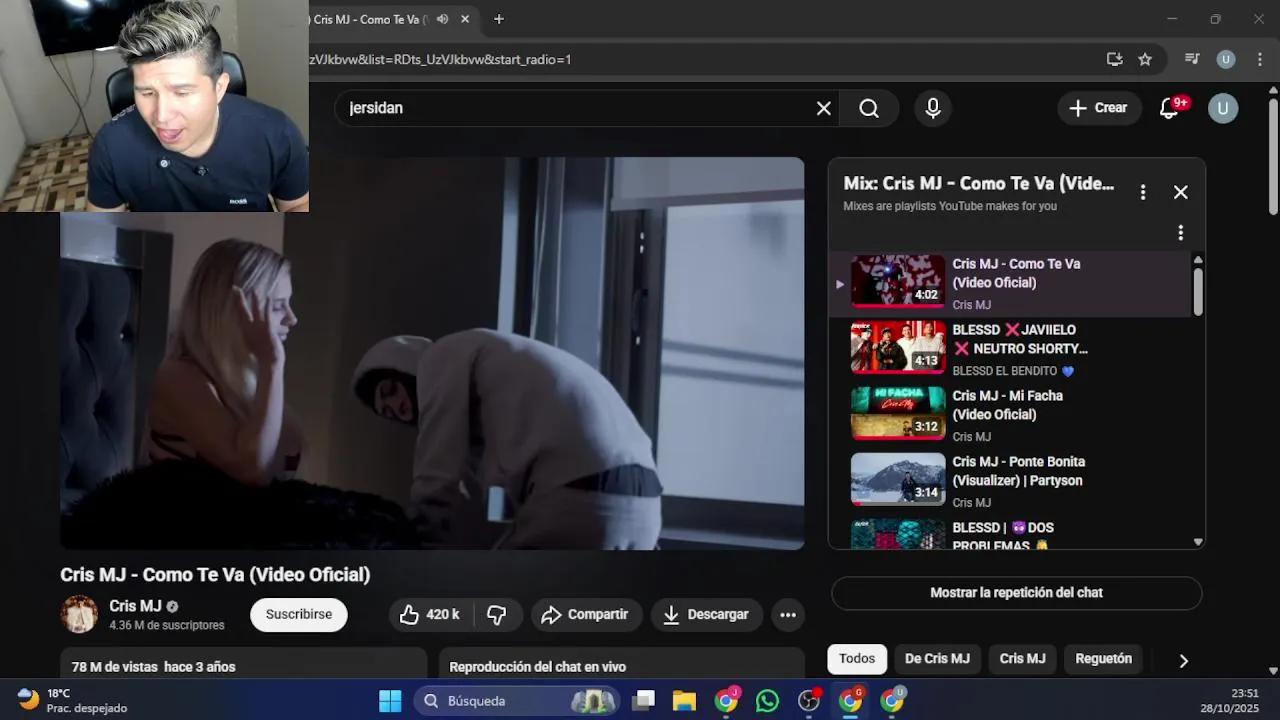Open the browser media controls icon
1280x720 pixels.
(1192, 59)
